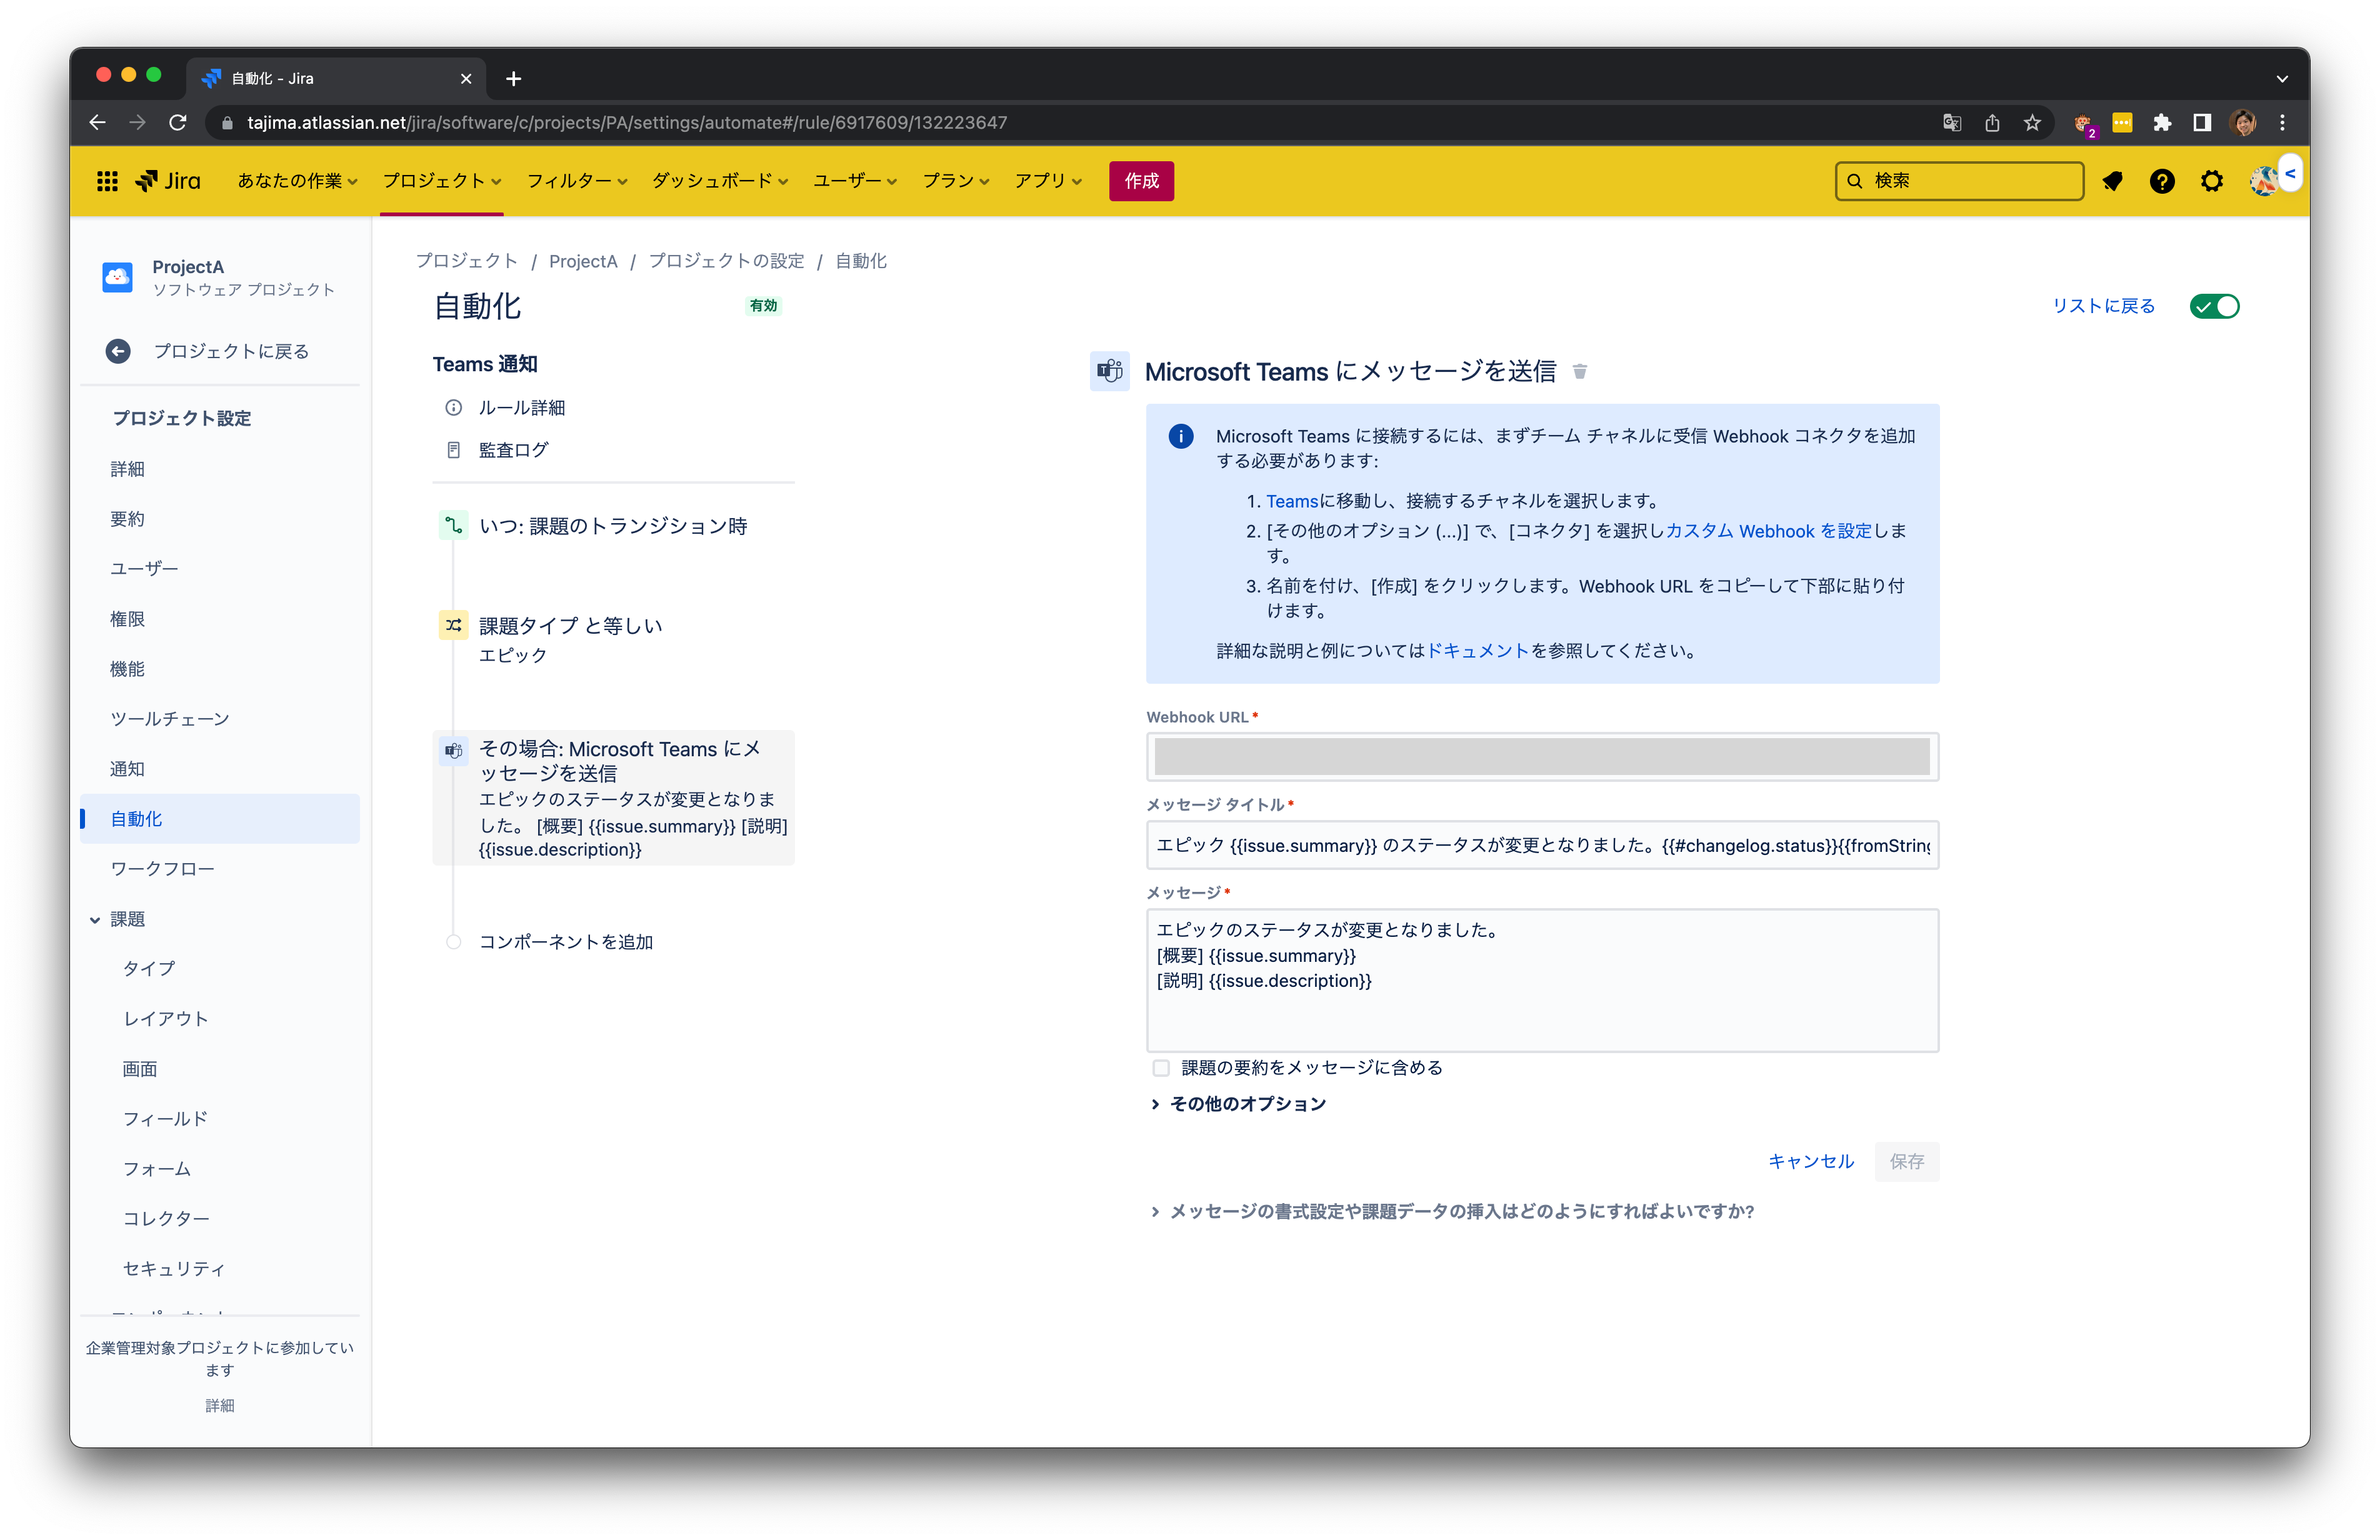Click into the メッセージ text area
Viewport: 2380px width, 1540px height.
click(1542, 981)
